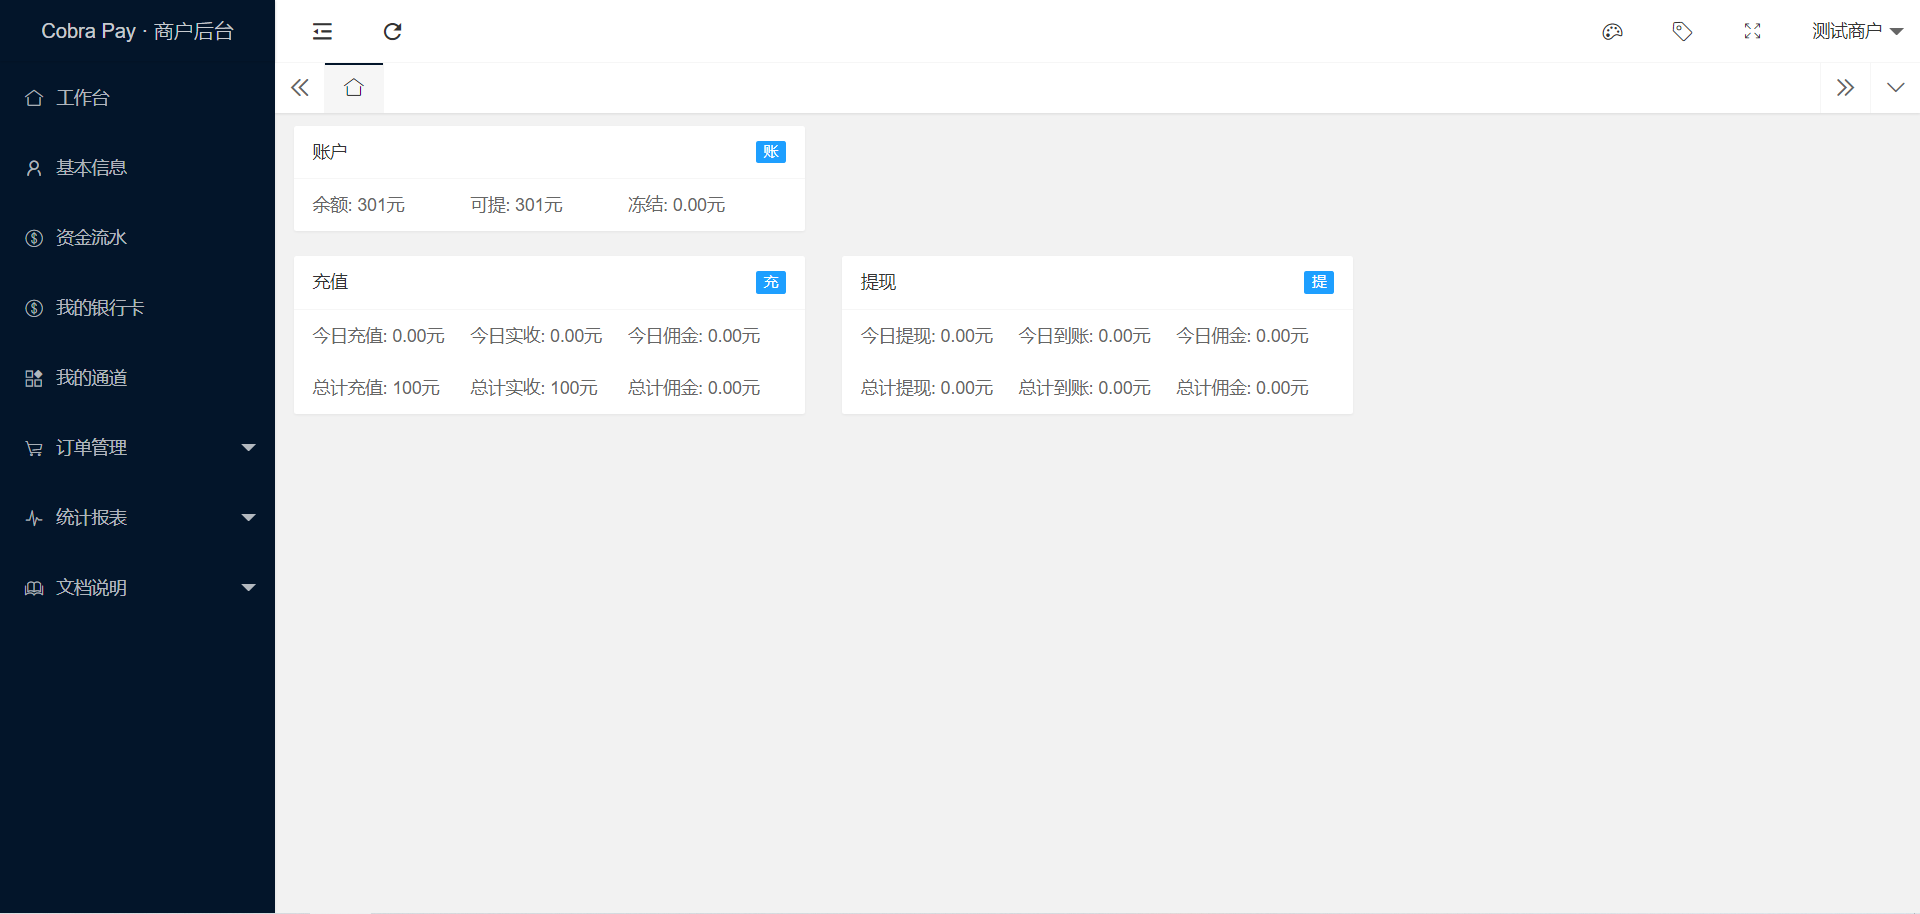Screen dimensions: 1920x914
Task: Click the refresh icon in the top bar
Action: (x=392, y=32)
